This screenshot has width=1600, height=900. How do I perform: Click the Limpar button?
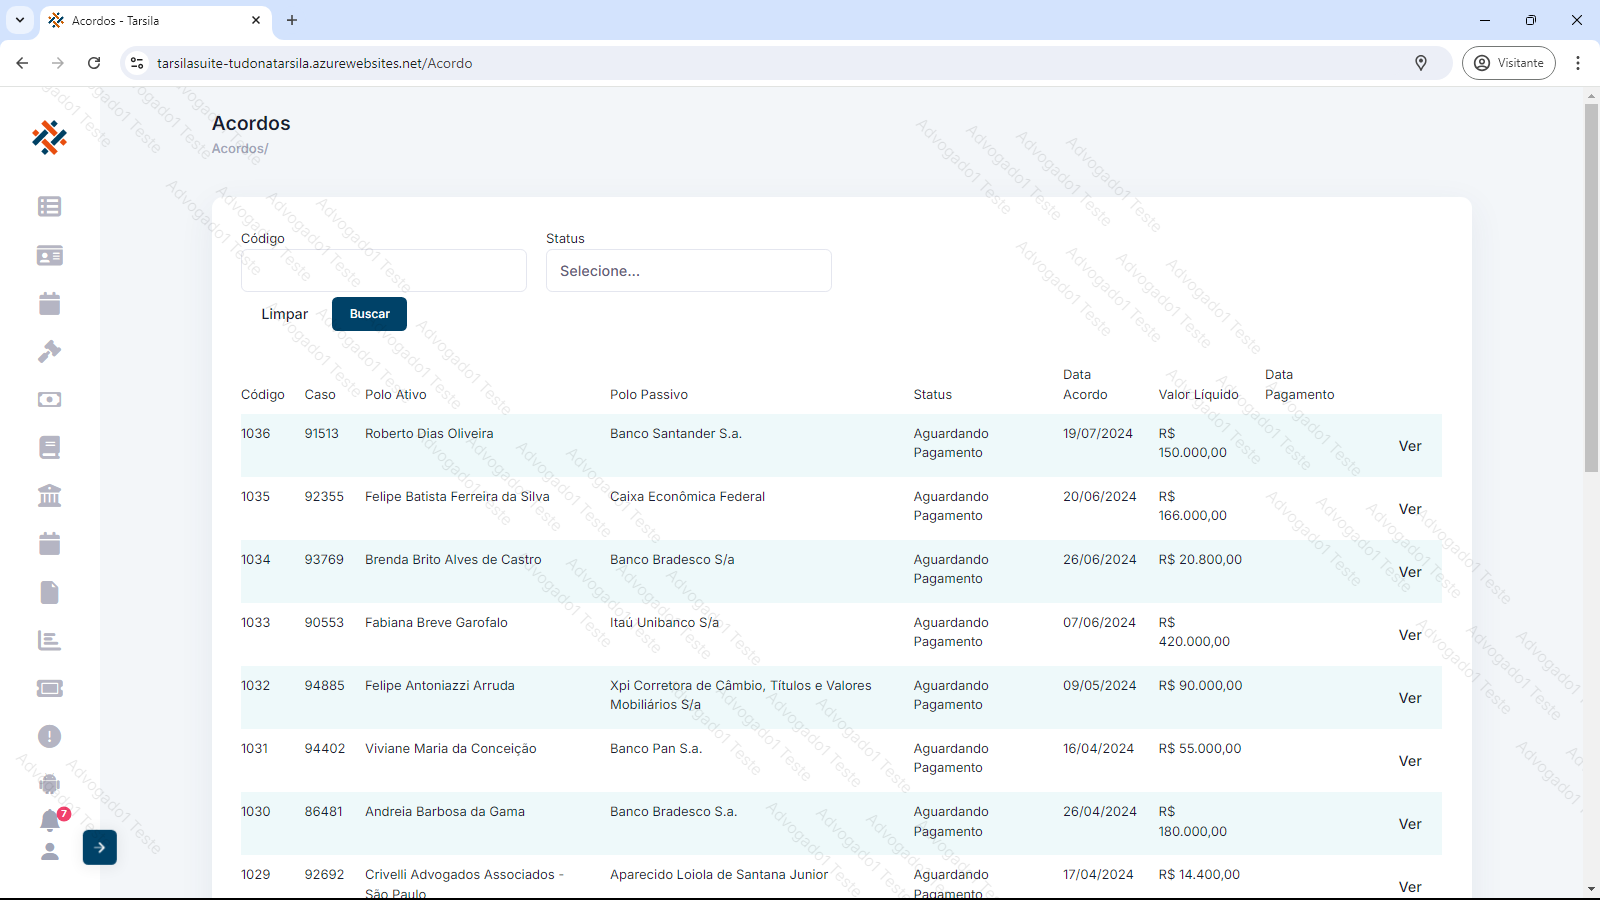284,314
